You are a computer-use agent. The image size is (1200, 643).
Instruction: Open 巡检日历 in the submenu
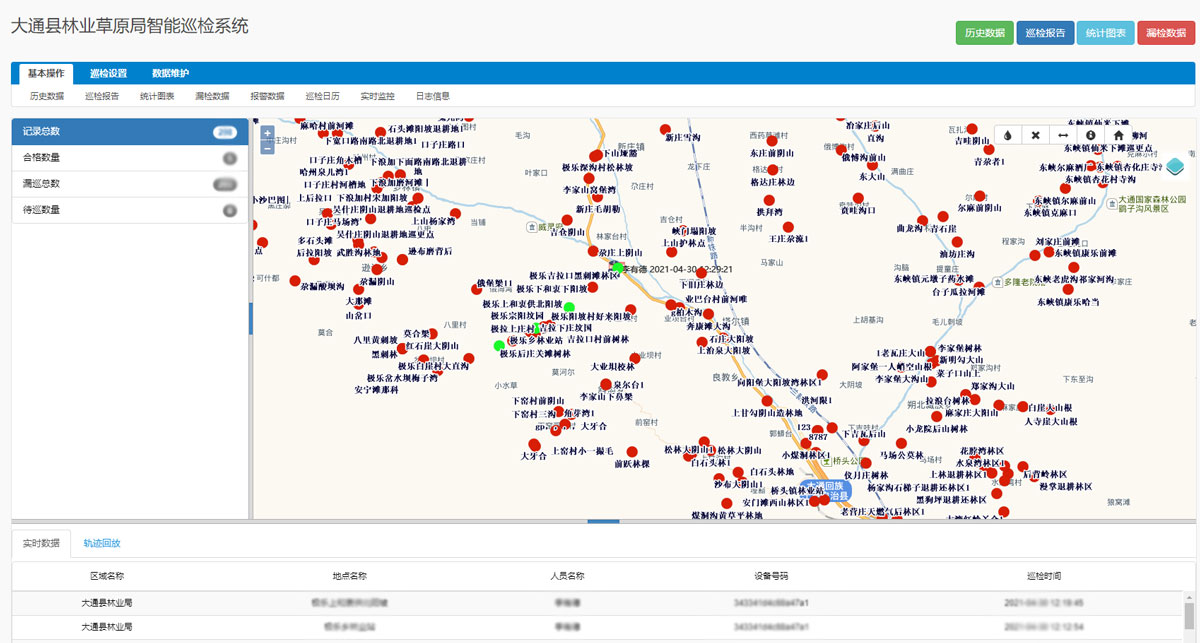tap(322, 96)
